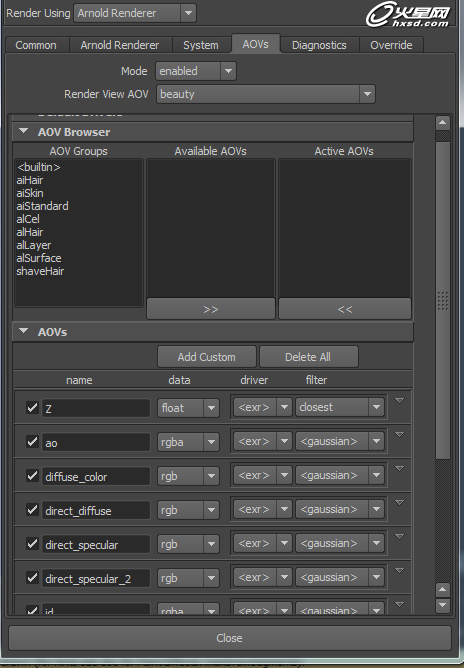
Task: Select aiHair in AOV Groups
Action: coord(29,180)
